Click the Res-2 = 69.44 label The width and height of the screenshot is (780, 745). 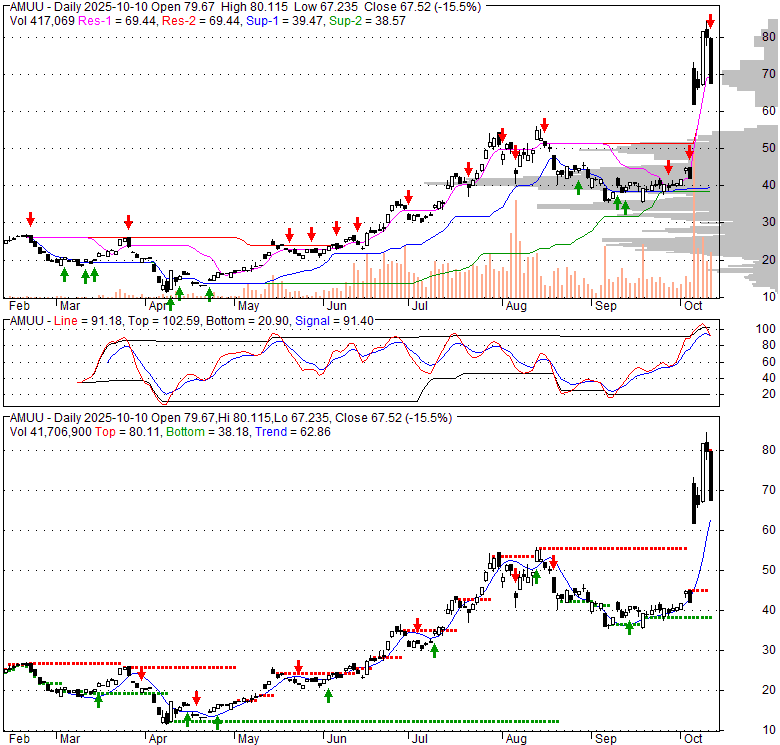(x=200, y=21)
